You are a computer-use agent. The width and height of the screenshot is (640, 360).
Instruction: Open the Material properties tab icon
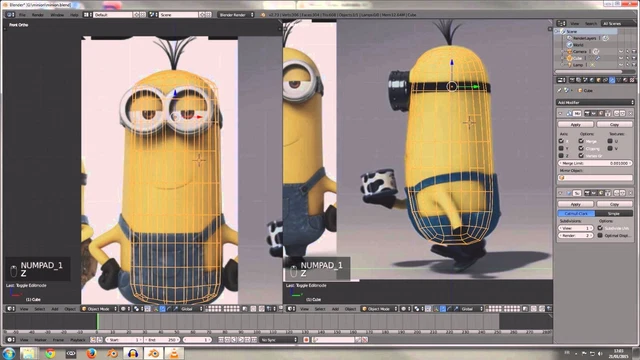click(x=625, y=80)
